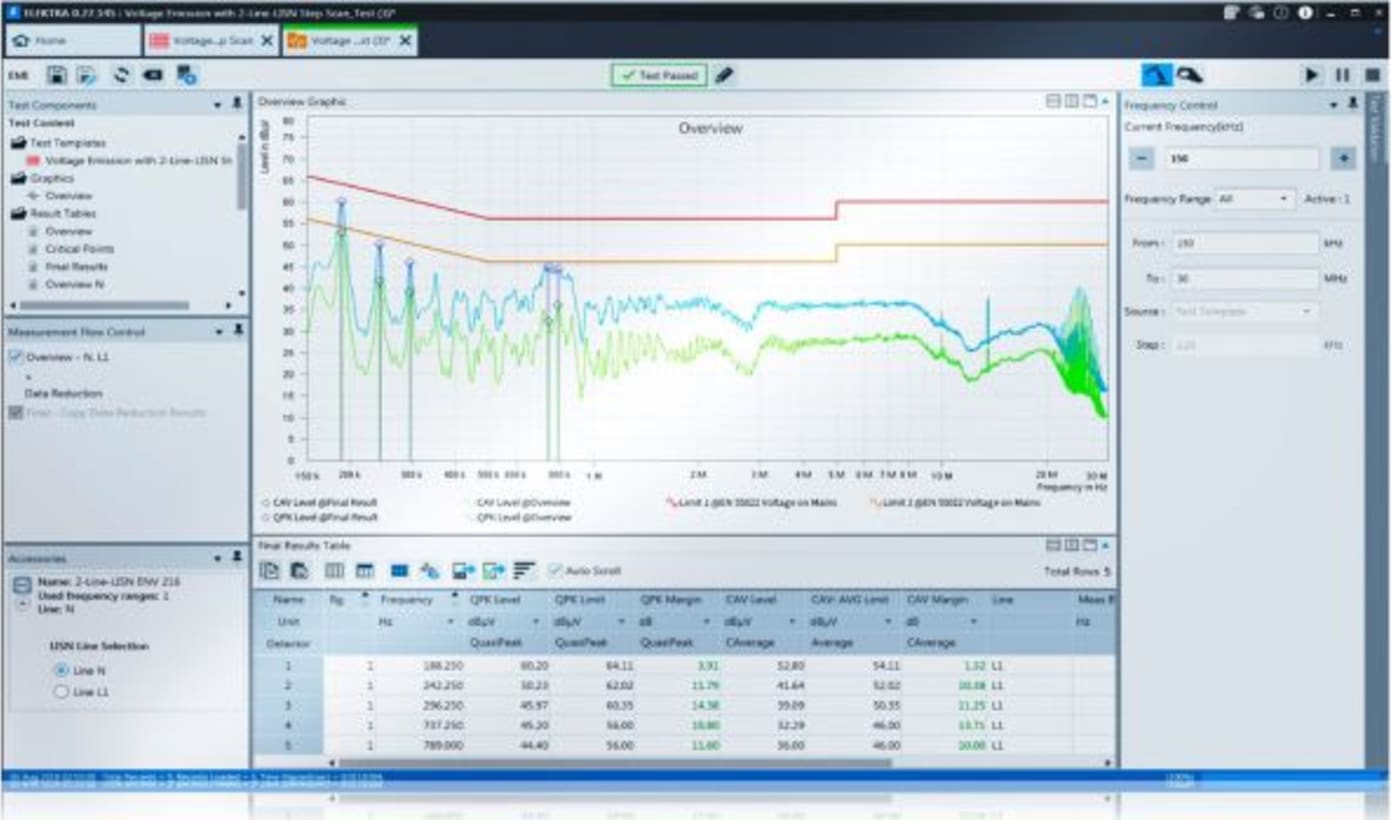Click the Copy icon in Final Results Table toolbar

pyautogui.click(x=270, y=570)
